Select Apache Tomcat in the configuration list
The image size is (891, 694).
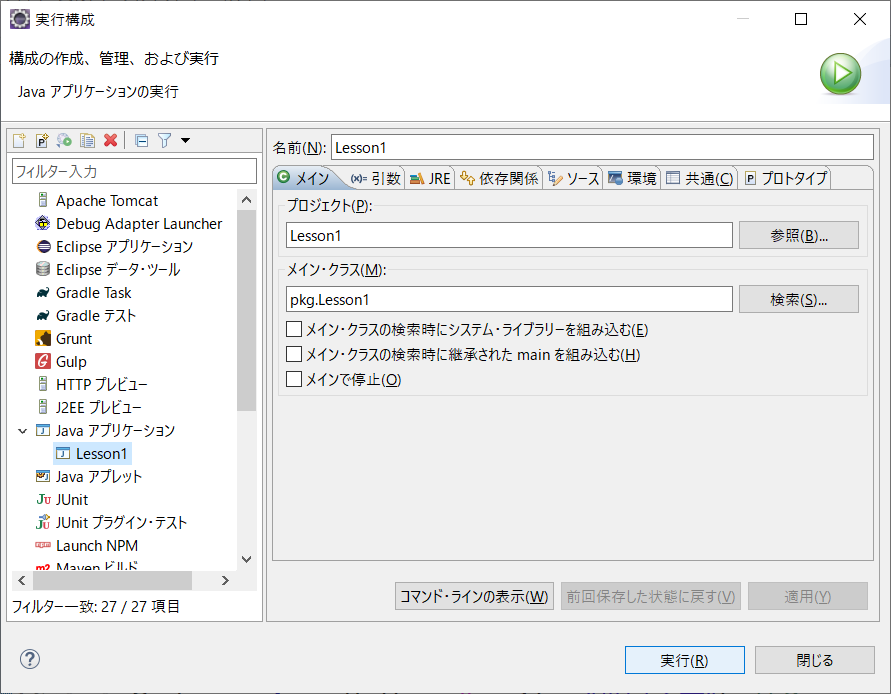107,201
